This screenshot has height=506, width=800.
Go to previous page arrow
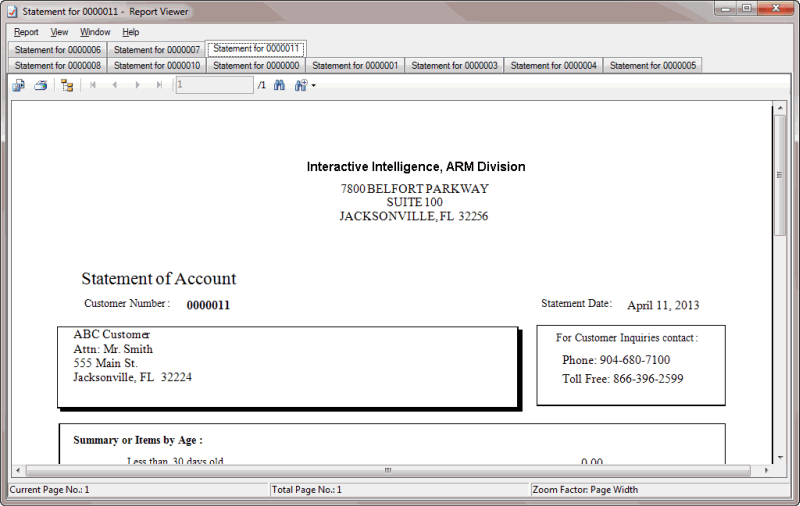(115, 86)
